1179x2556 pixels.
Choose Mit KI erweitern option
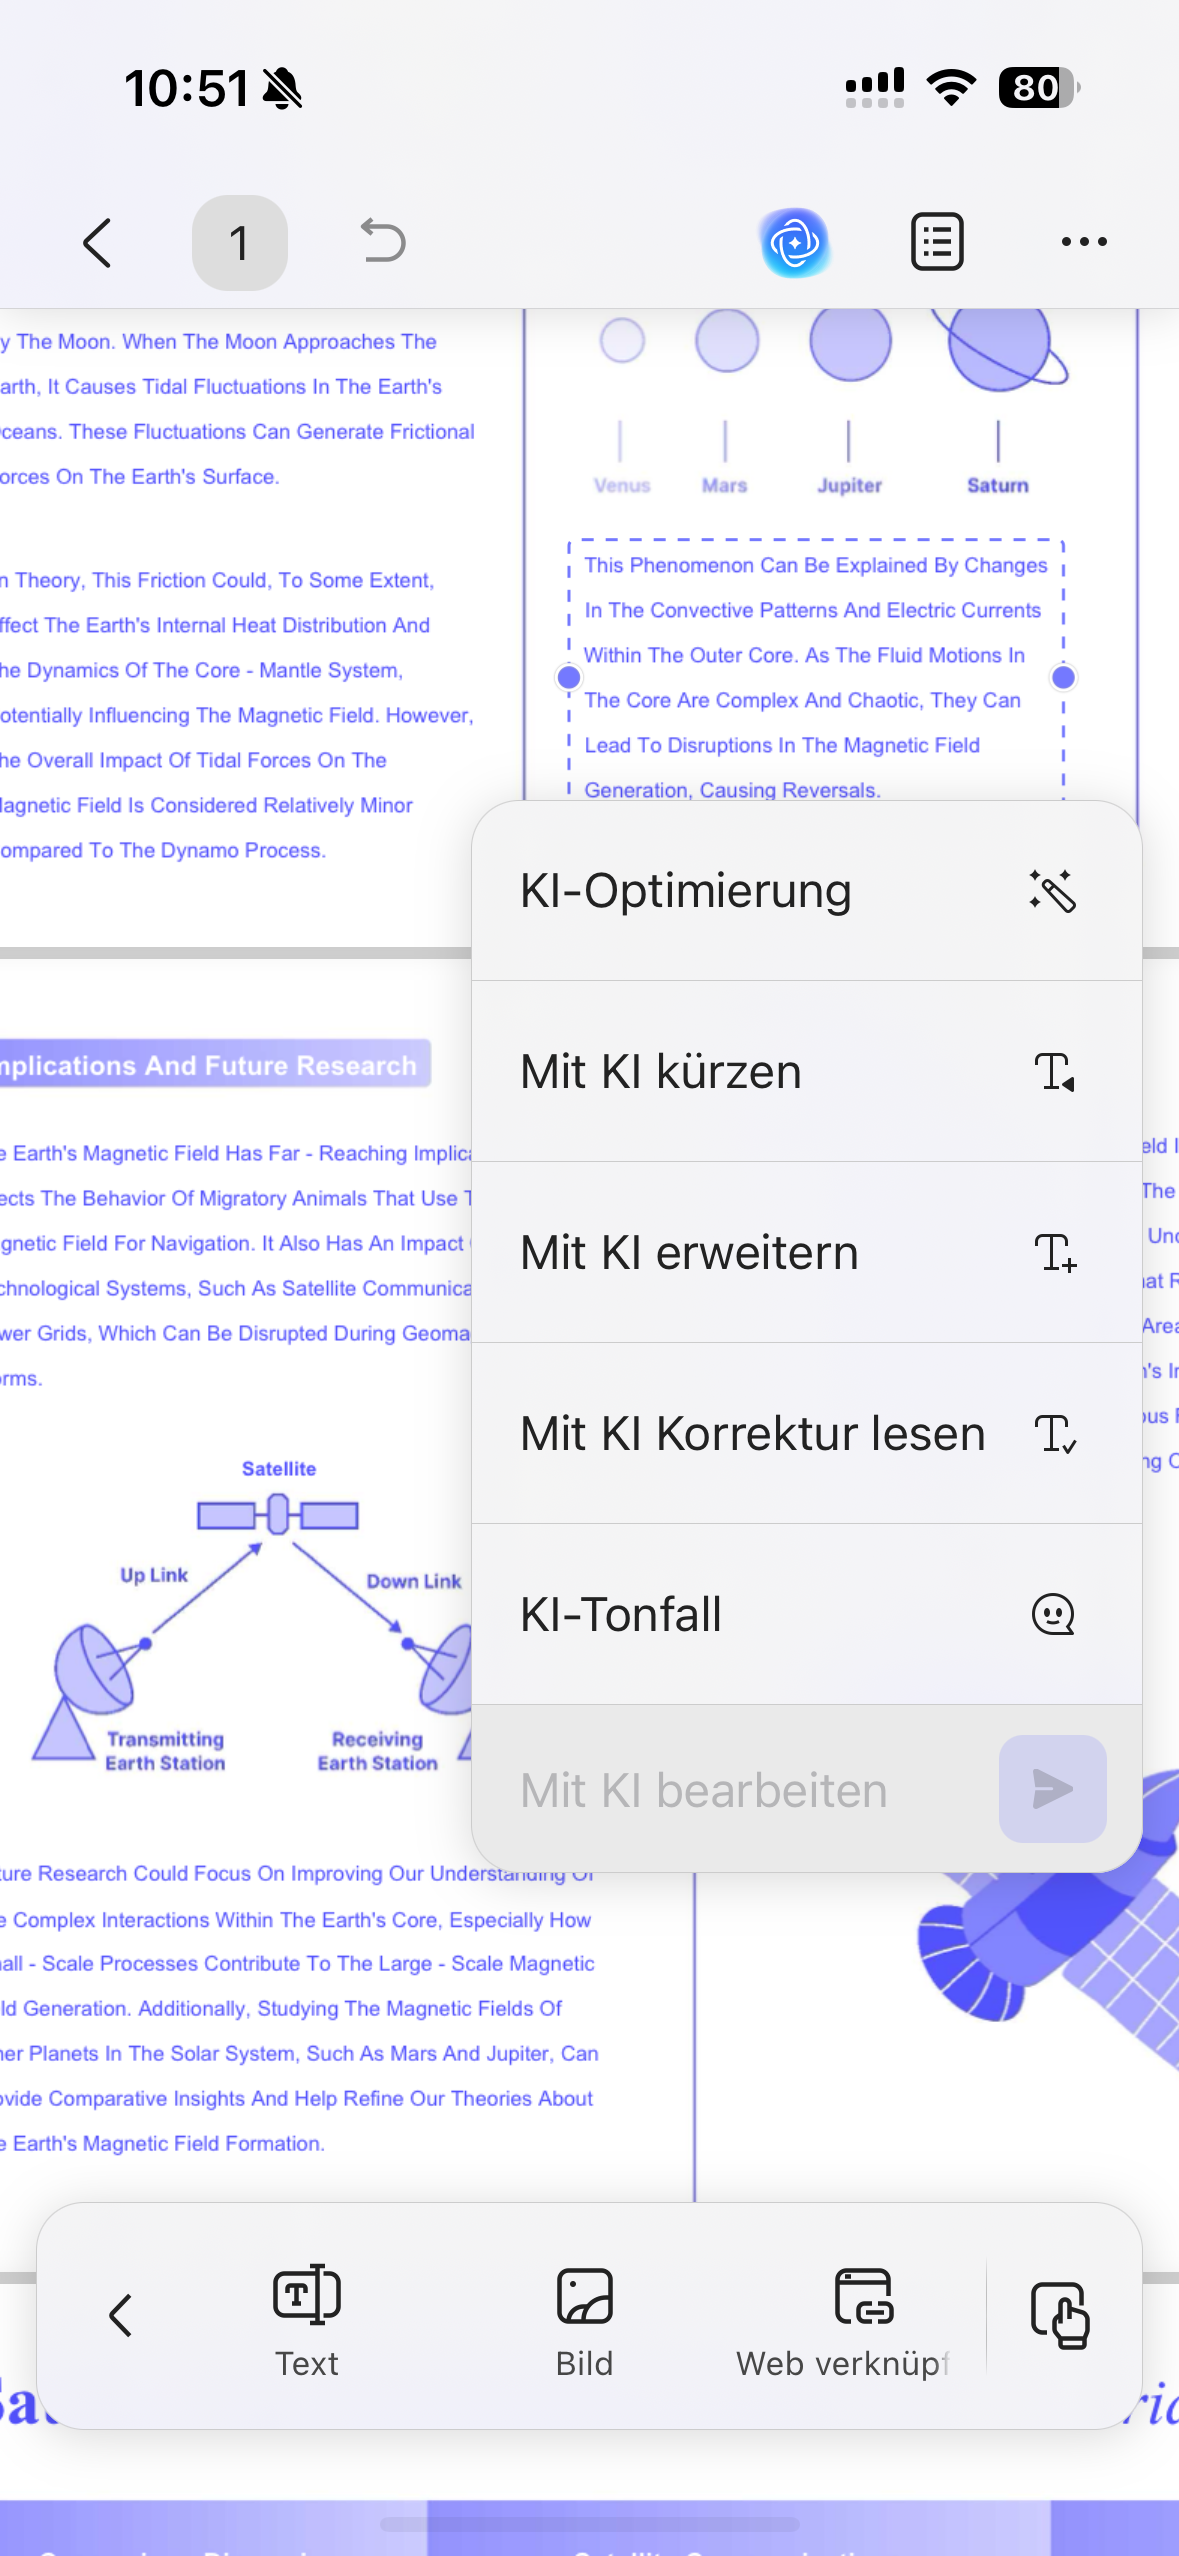806,1253
